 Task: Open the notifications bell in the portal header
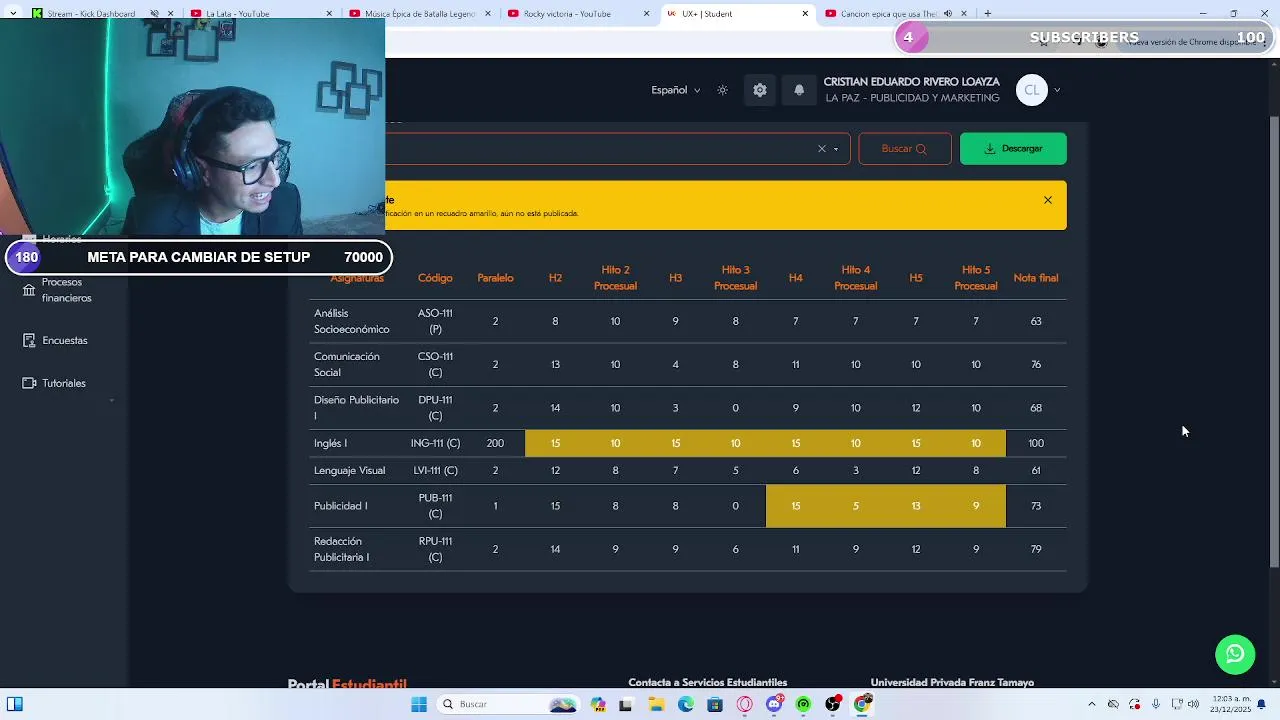(799, 90)
